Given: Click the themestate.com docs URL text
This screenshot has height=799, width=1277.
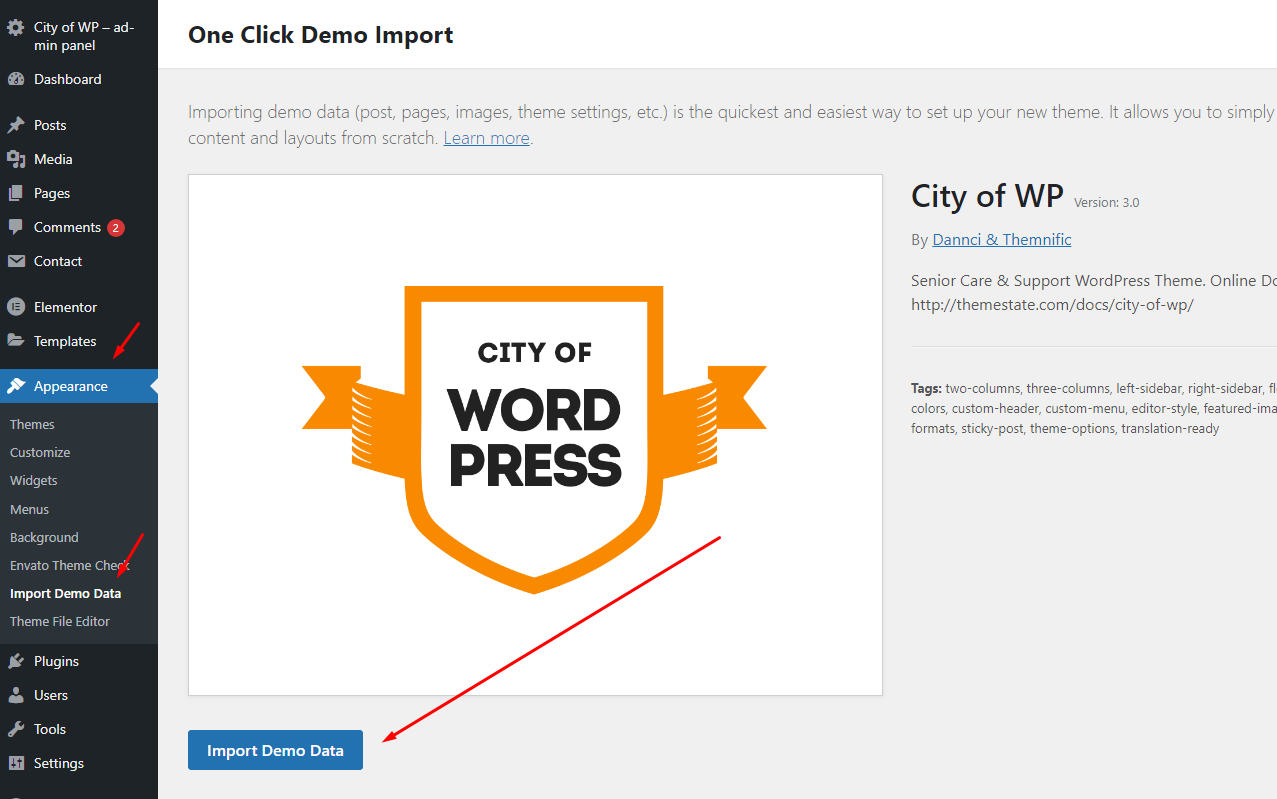Looking at the screenshot, I should (1052, 305).
